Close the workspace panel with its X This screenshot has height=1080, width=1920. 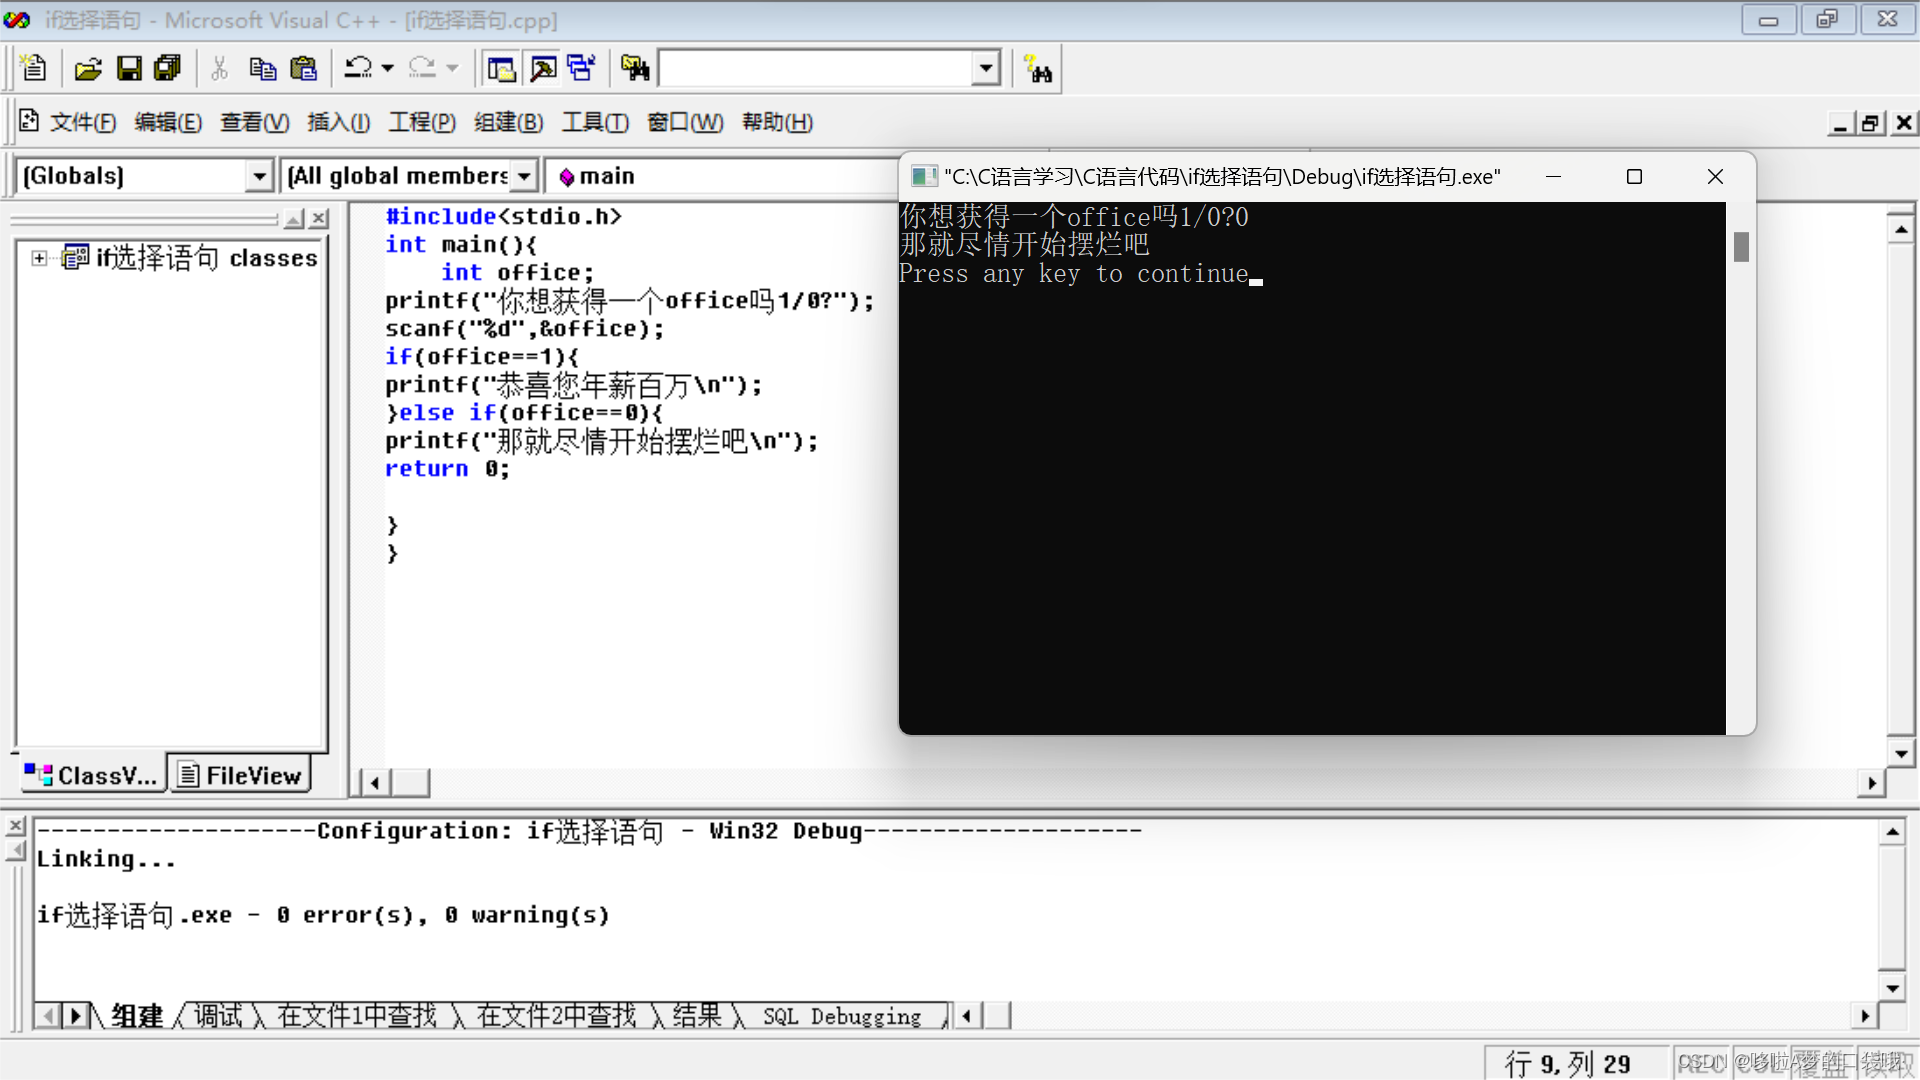click(x=319, y=218)
